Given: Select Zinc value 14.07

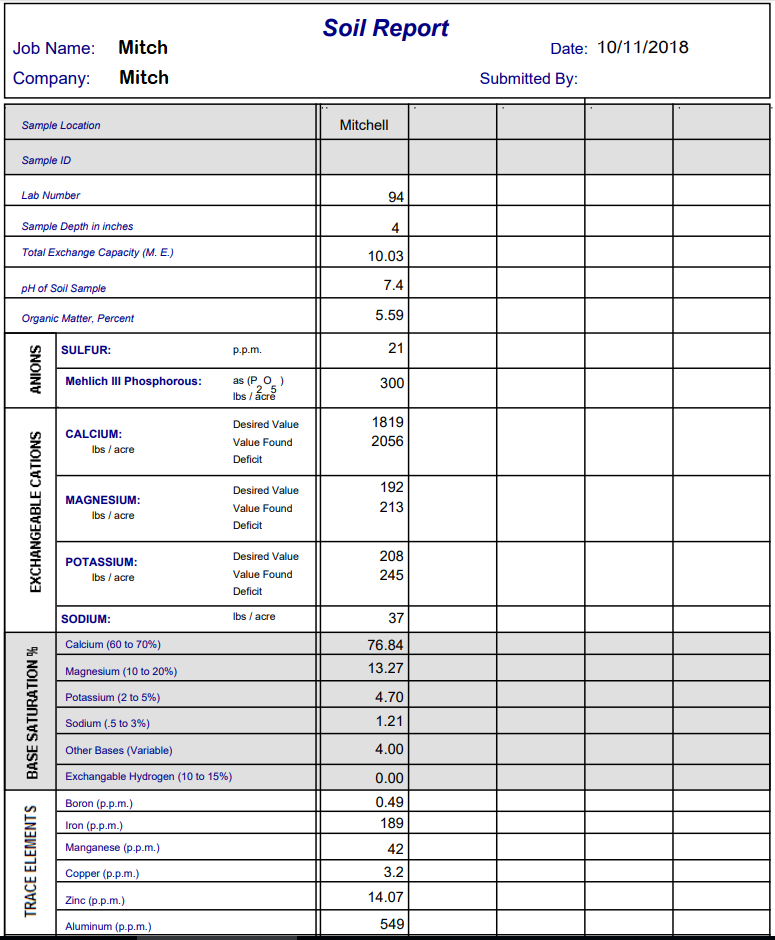Looking at the screenshot, I should (385, 897).
